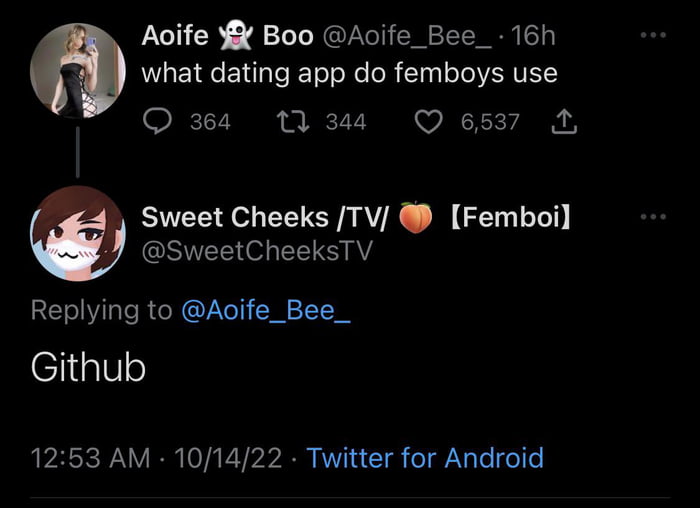Retweet the dating app question tweet
The image size is (700, 508).
tap(292, 122)
